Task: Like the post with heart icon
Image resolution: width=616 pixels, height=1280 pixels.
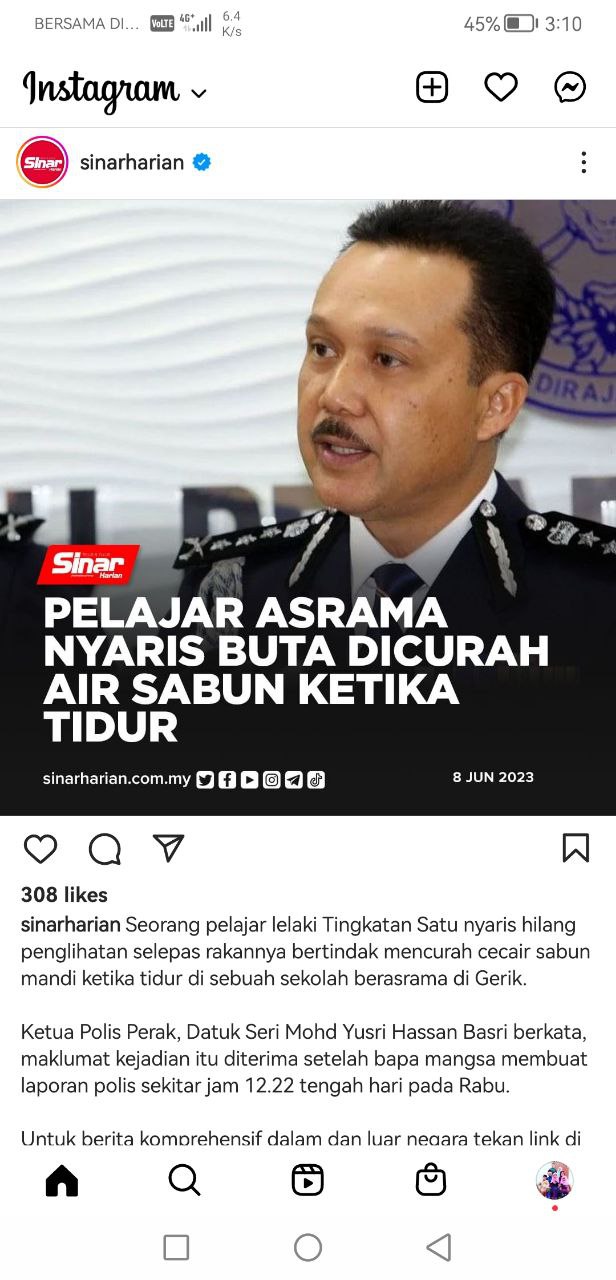Action: click(x=40, y=848)
